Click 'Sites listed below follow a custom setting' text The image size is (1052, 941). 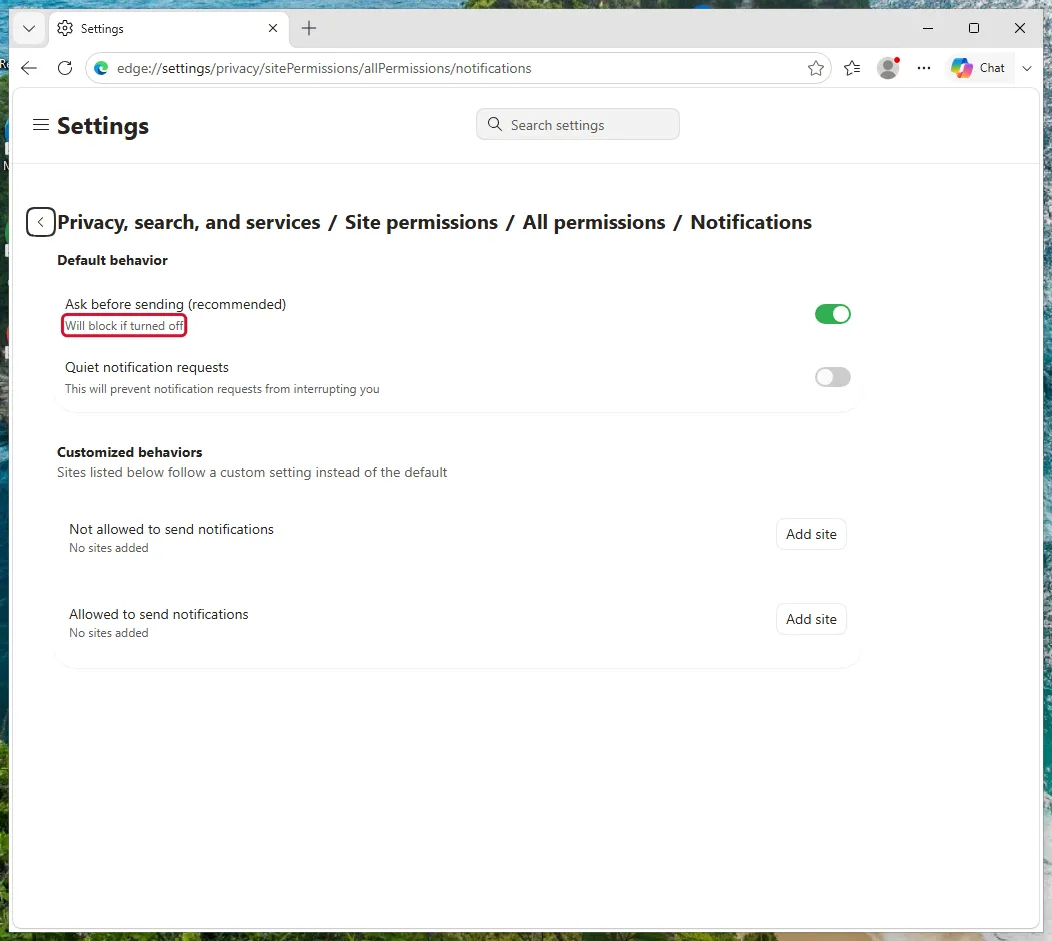pyautogui.click(x=252, y=472)
